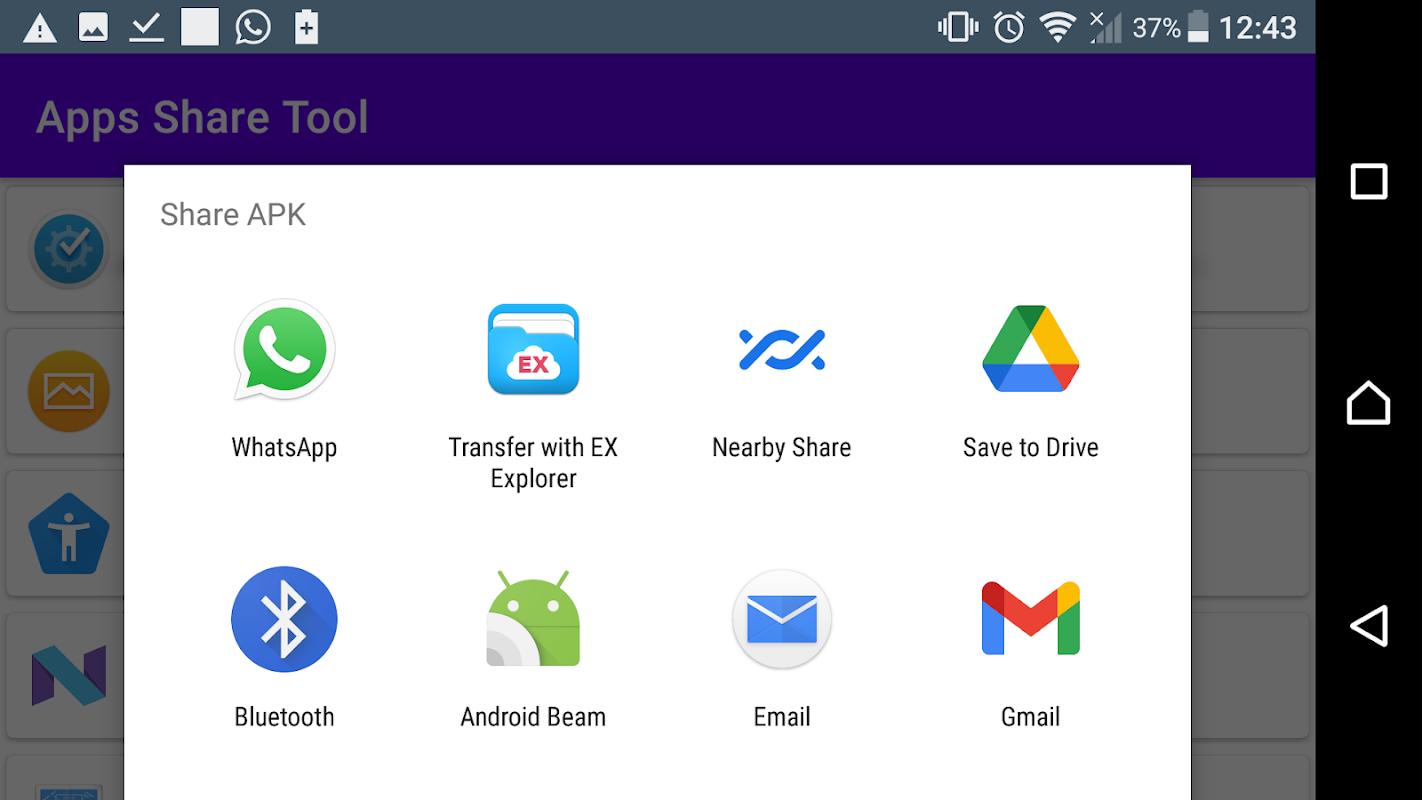The width and height of the screenshot is (1422, 800).
Task: Tap the 12:43 clock in status bar
Action: point(1258,27)
